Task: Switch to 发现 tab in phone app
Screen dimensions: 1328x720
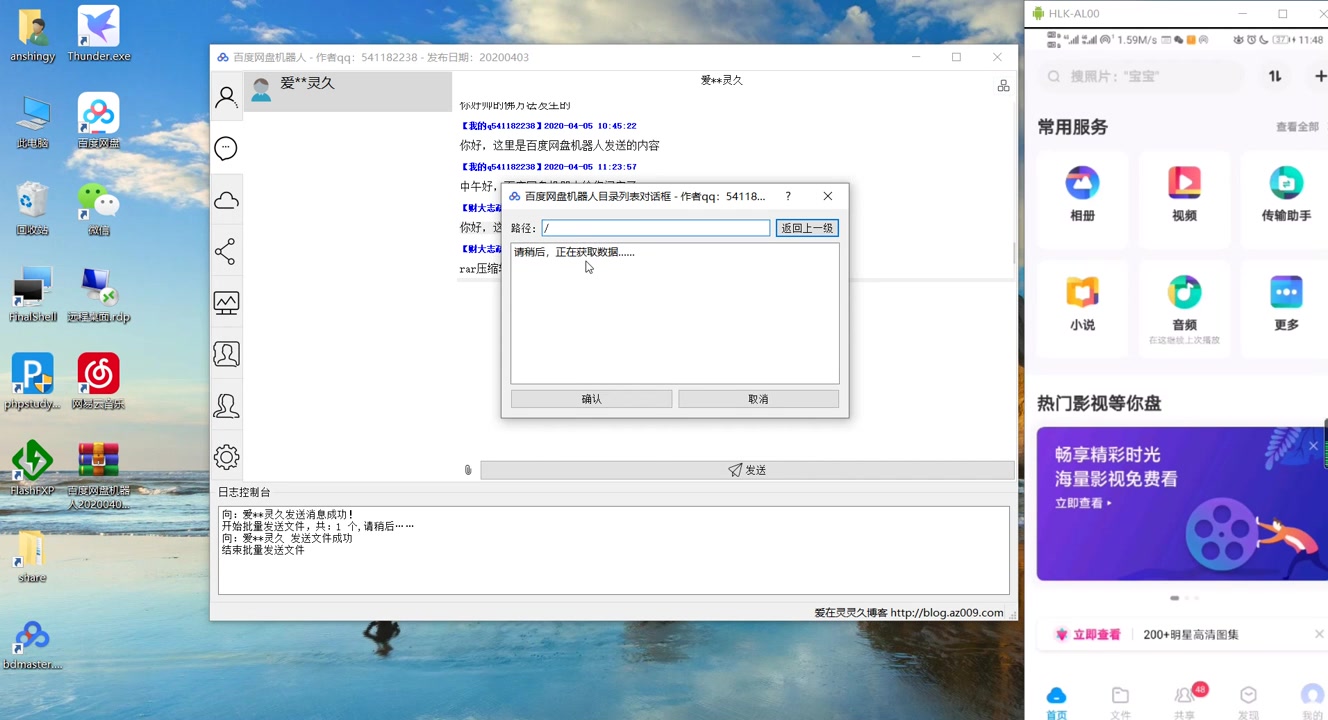Action: tap(1248, 702)
